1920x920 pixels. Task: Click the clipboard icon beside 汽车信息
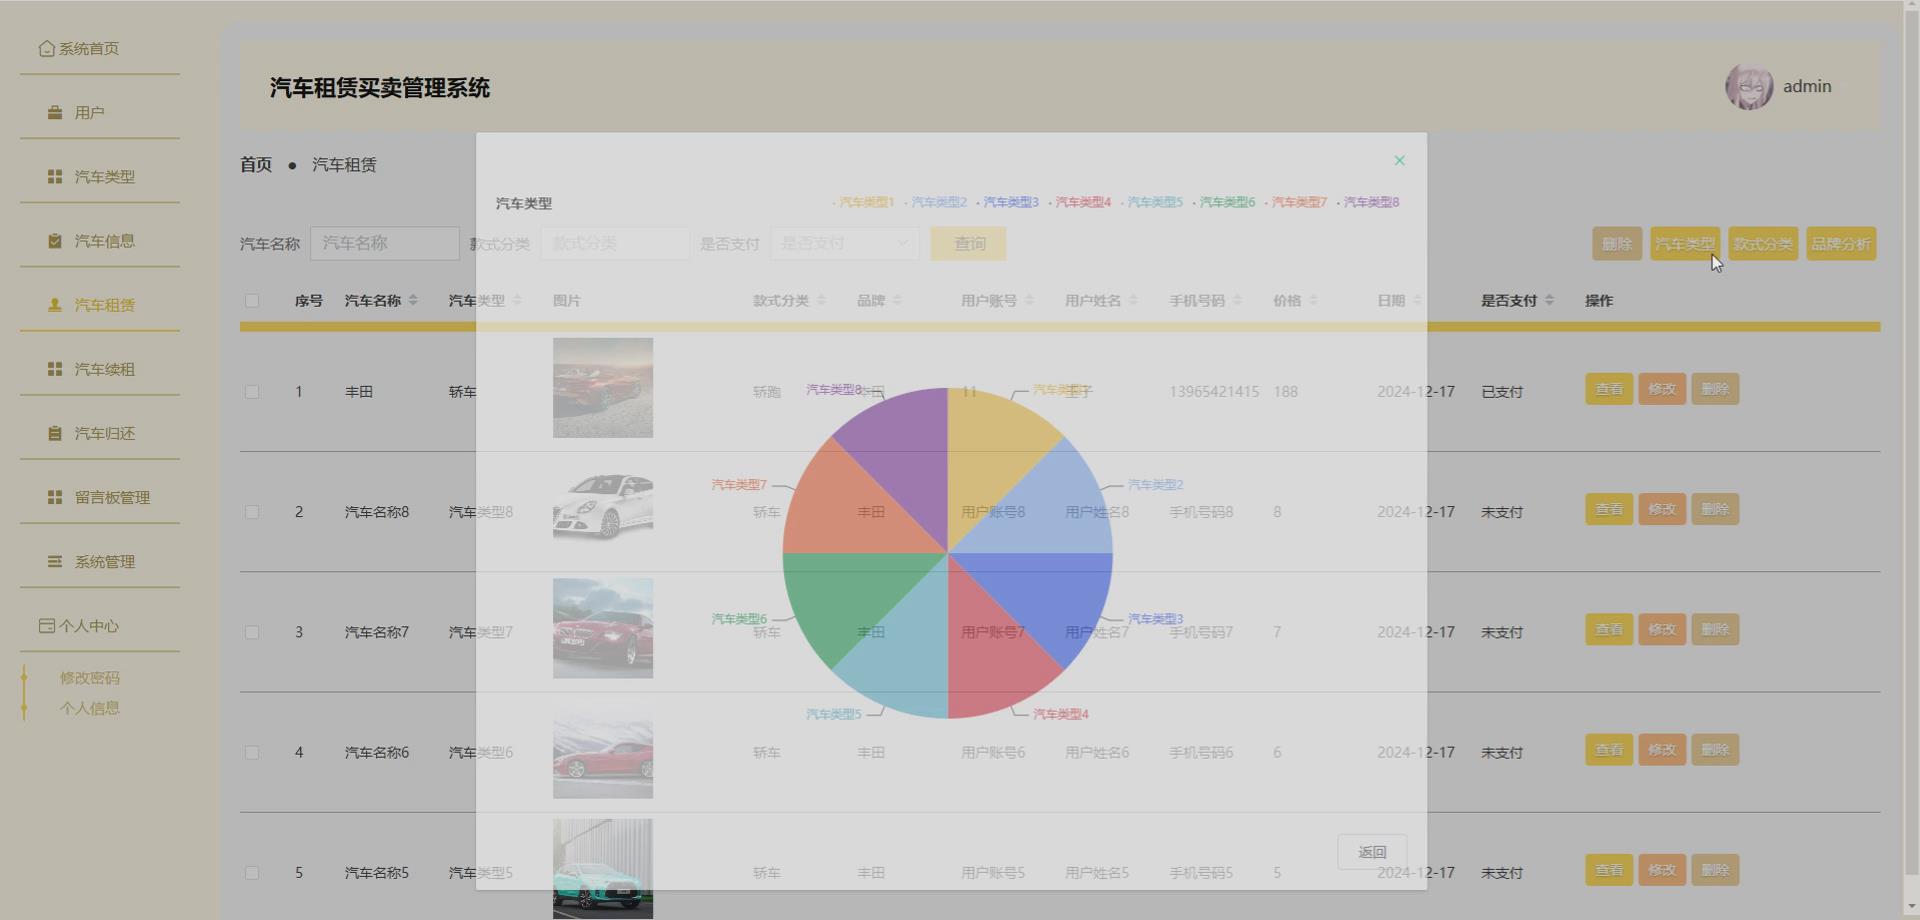coord(55,241)
